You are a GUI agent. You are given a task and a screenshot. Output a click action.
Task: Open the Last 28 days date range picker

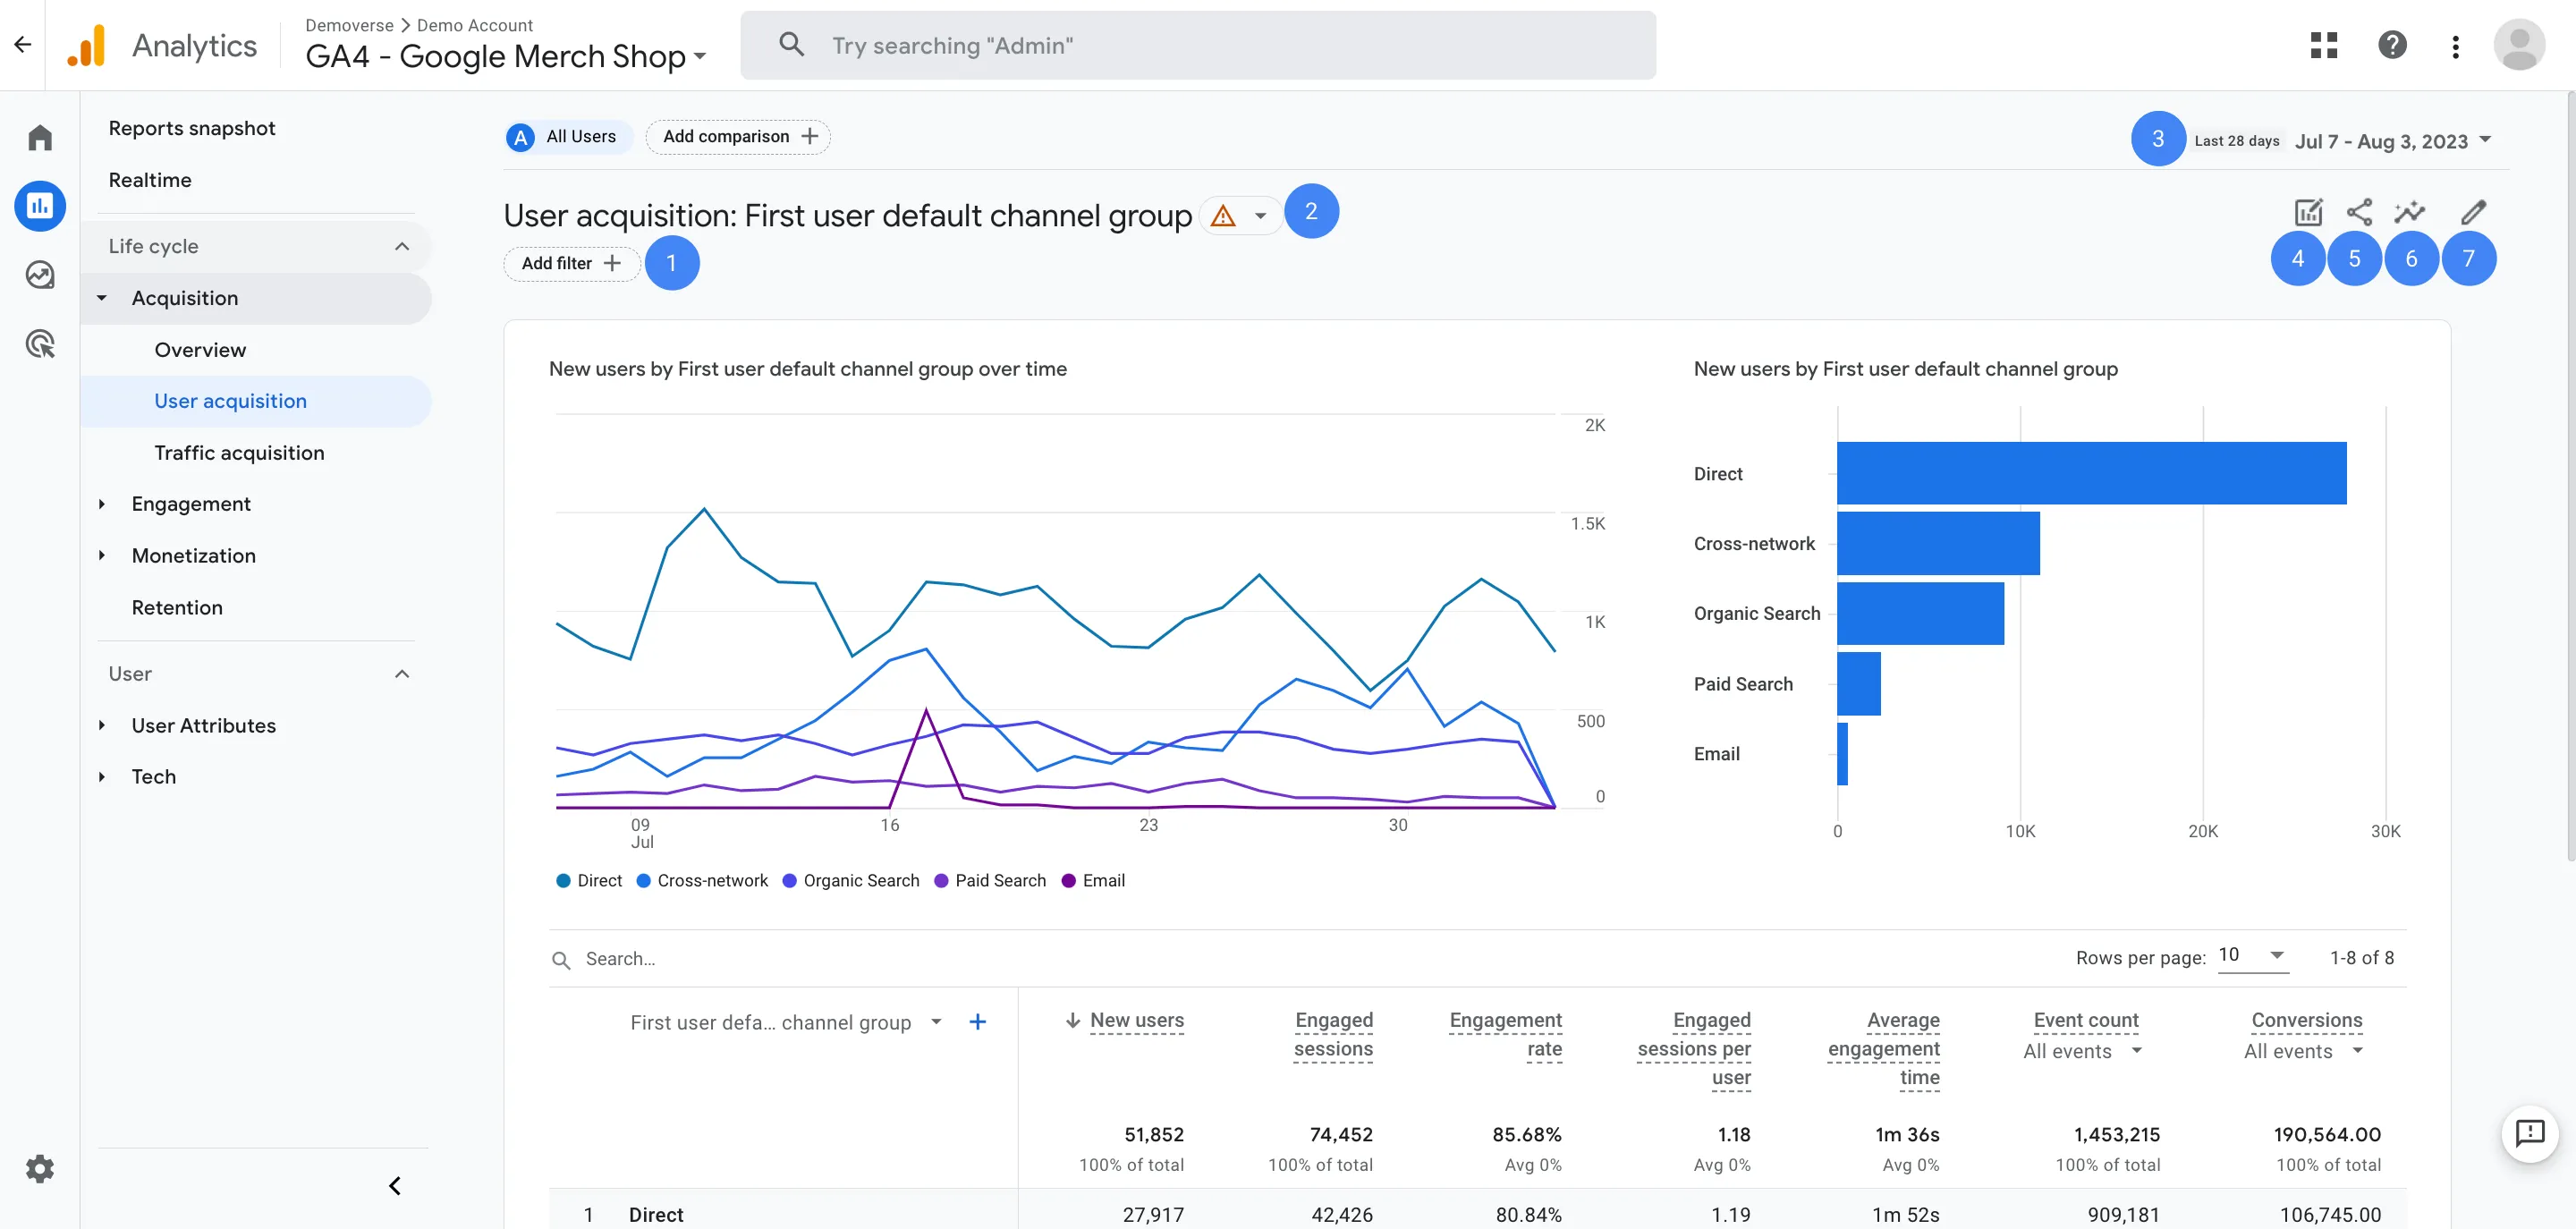[2392, 141]
